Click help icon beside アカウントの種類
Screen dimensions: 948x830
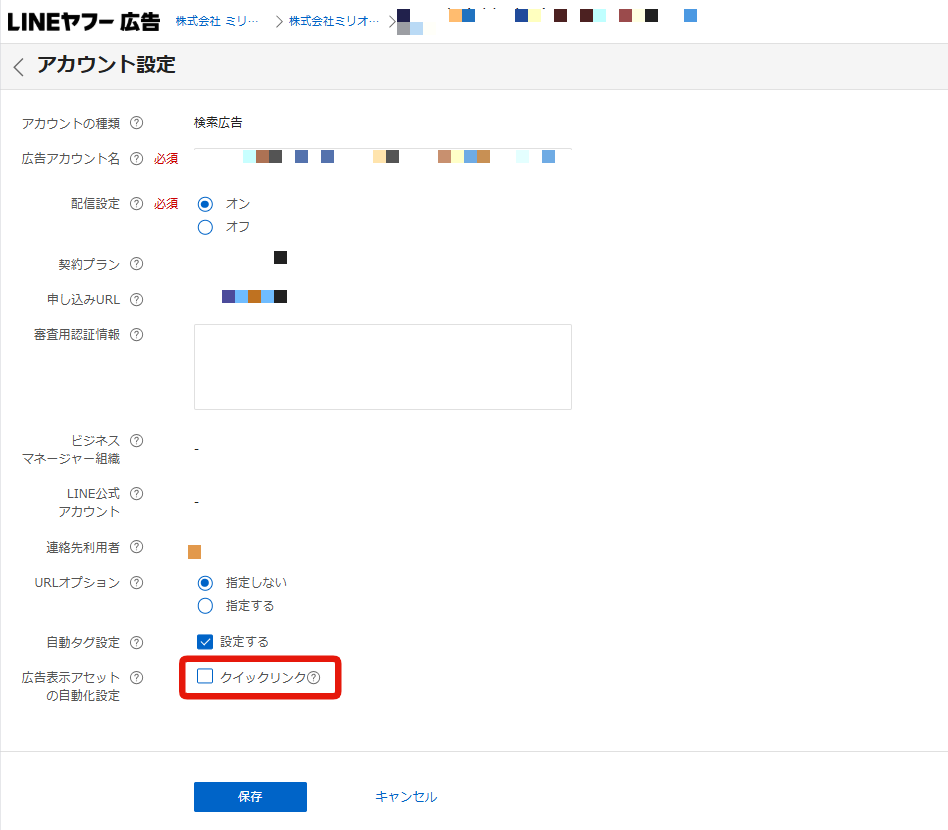pos(137,123)
